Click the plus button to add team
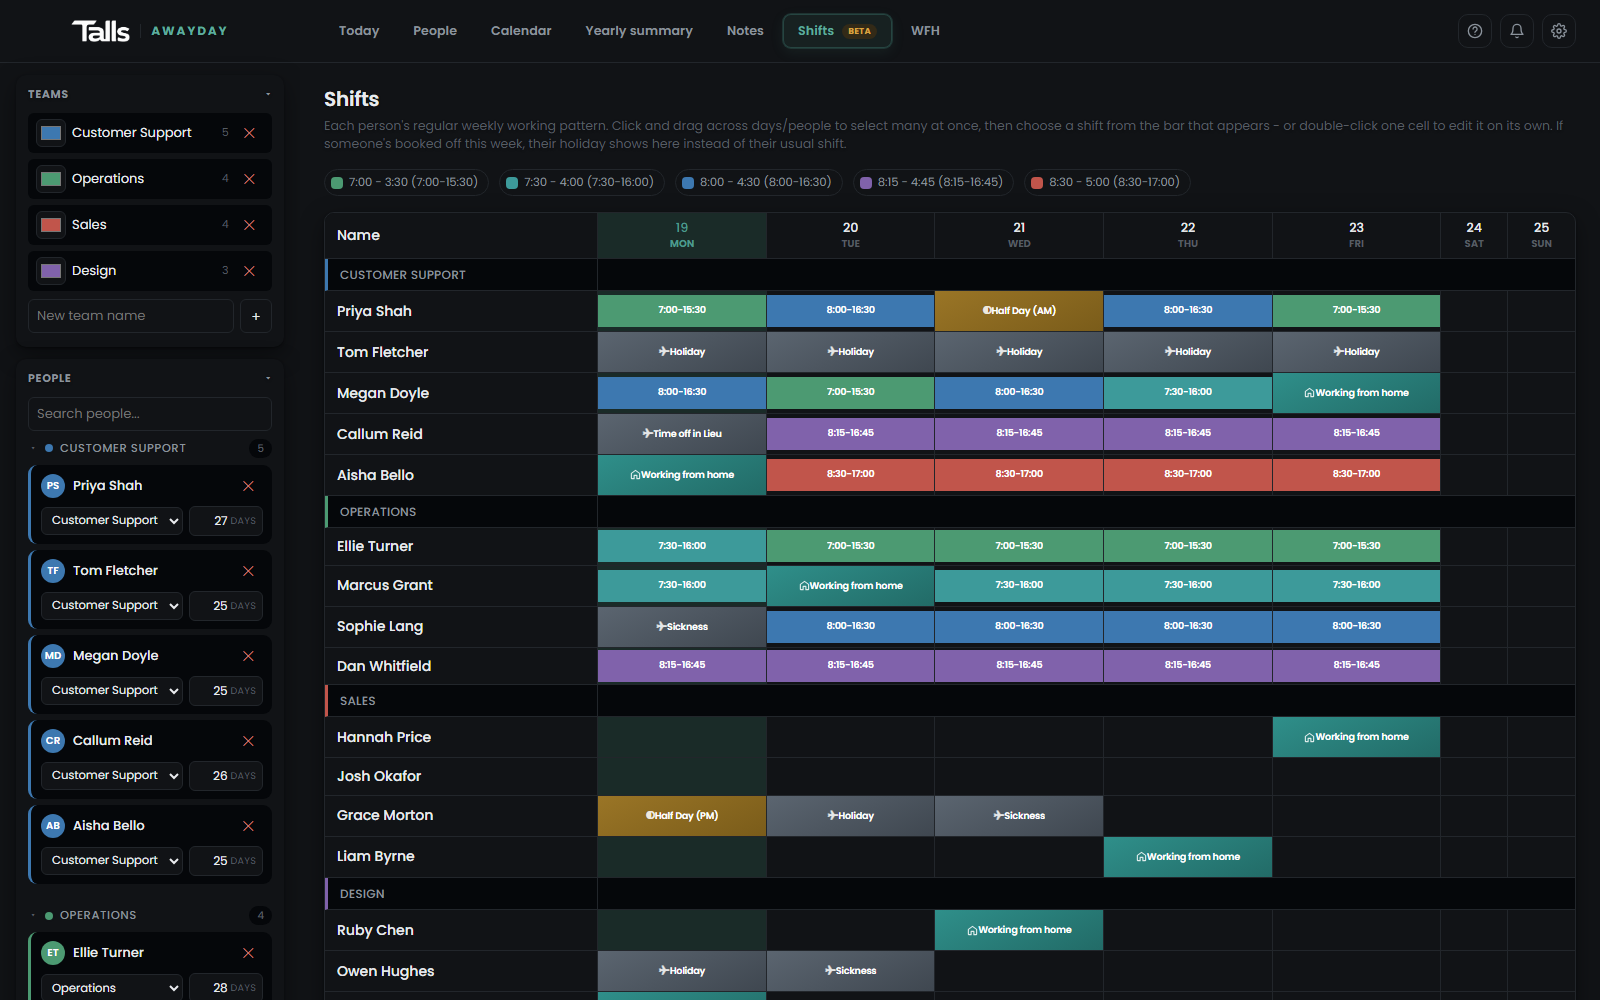Viewport: 1600px width, 1000px height. pyautogui.click(x=256, y=316)
